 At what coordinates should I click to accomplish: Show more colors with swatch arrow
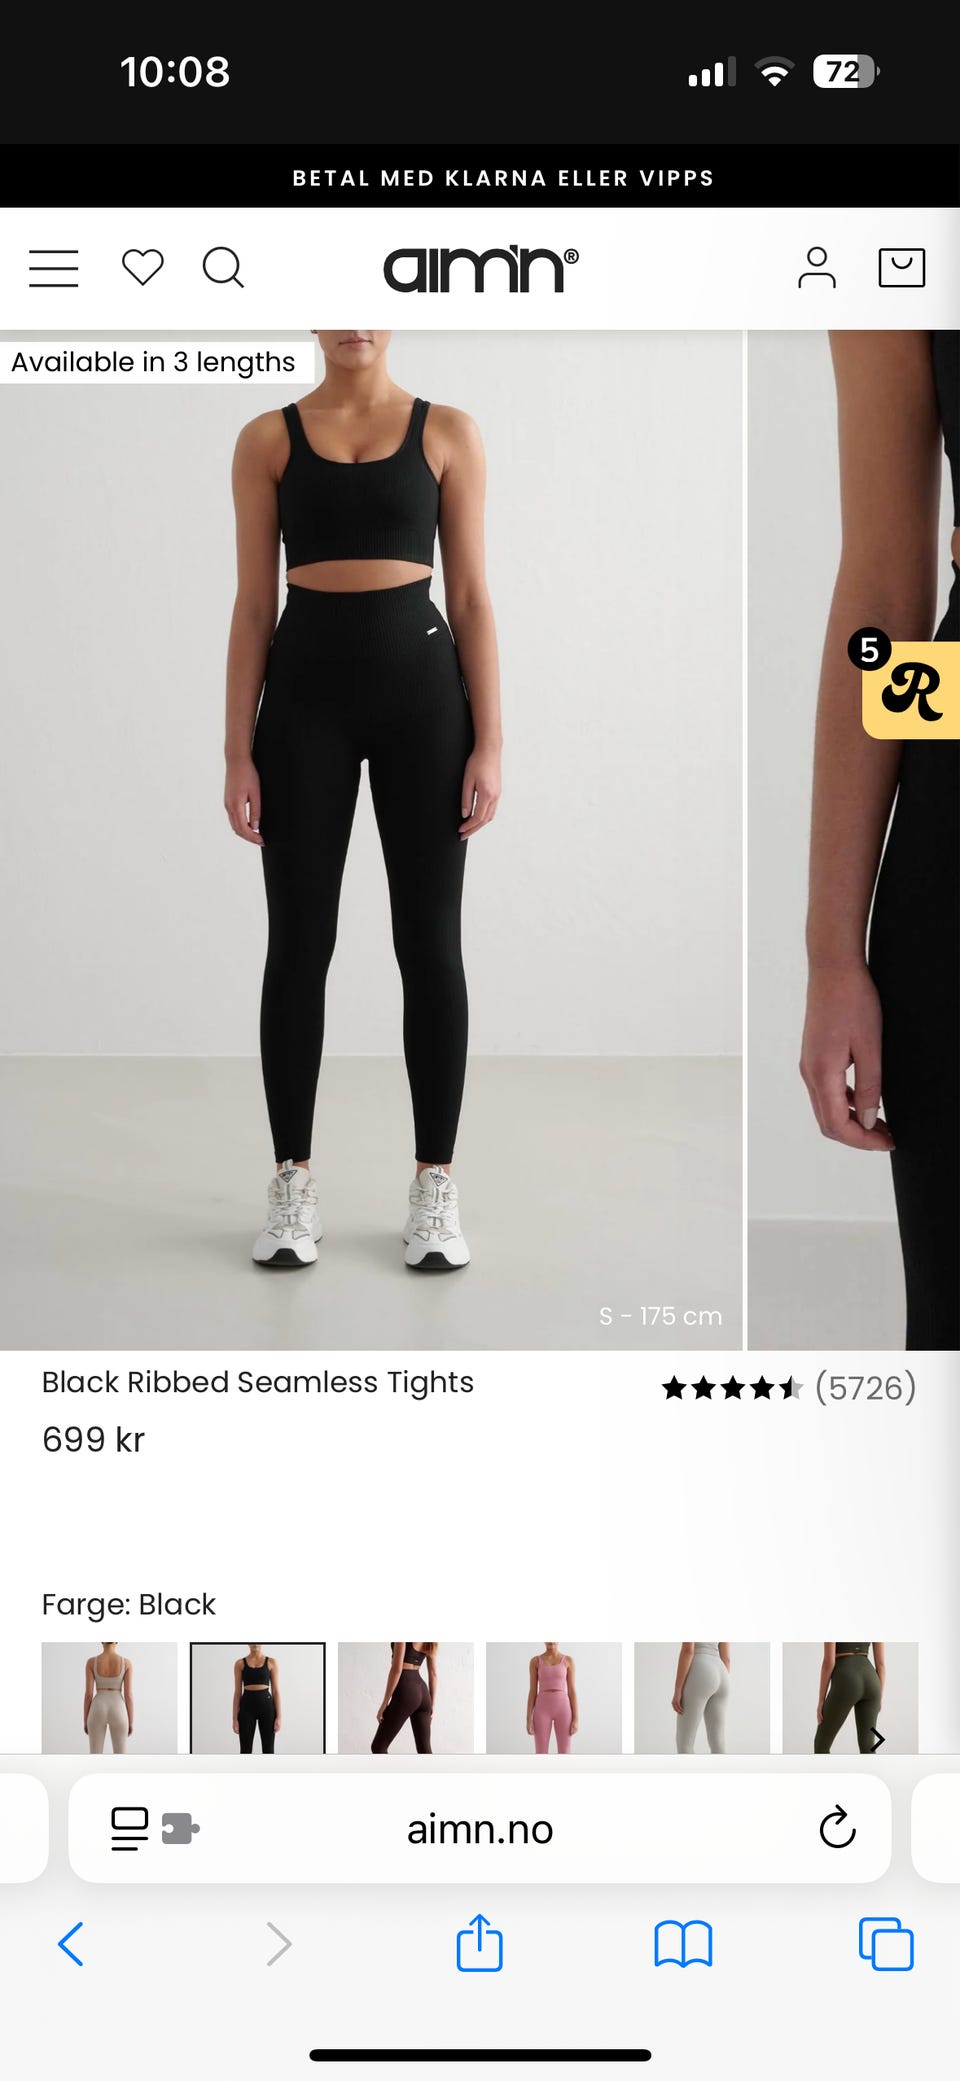point(877,1739)
